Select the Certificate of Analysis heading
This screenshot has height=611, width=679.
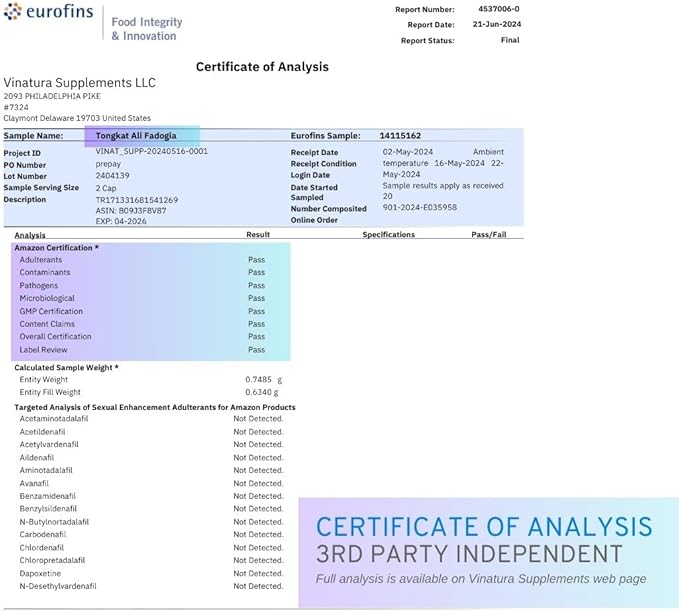pos(262,67)
